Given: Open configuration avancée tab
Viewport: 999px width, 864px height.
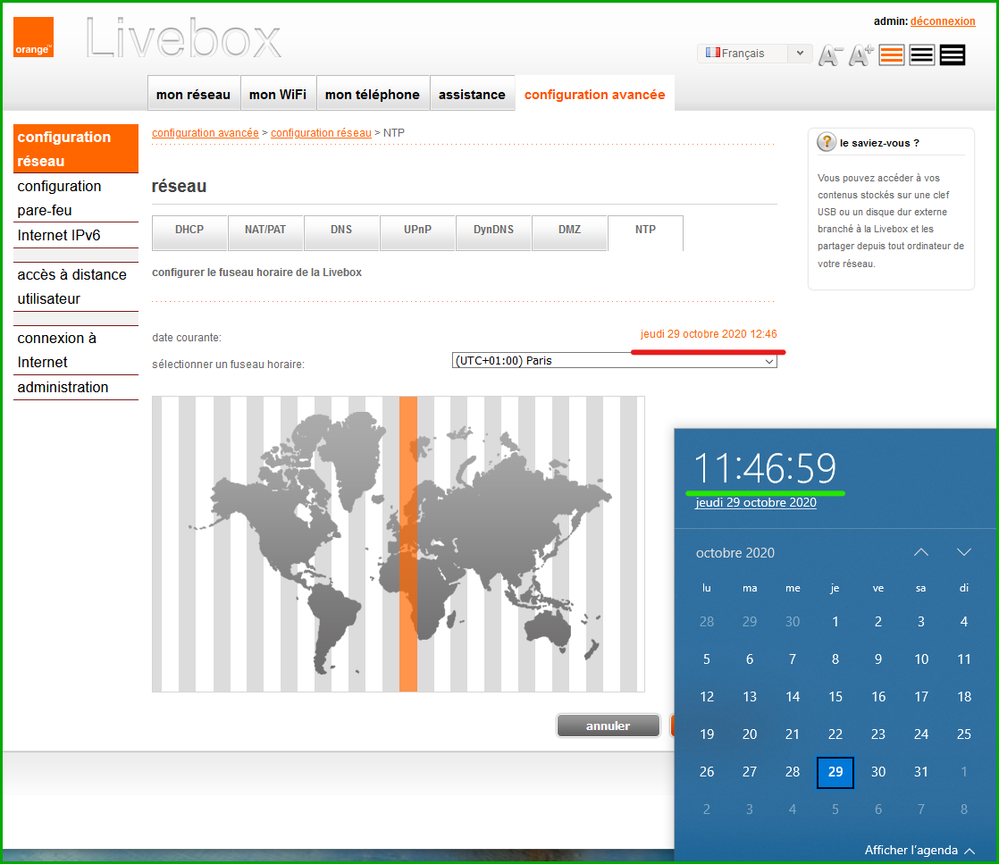Looking at the screenshot, I should [594, 94].
